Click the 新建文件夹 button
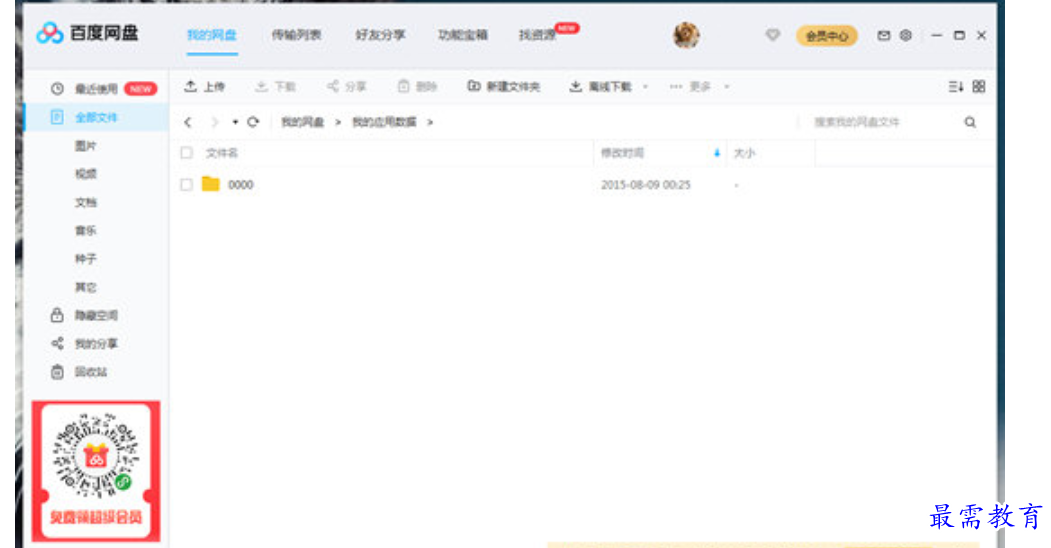This screenshot has height=548, width=1051. pyautogui.click(x=503, y=86)
